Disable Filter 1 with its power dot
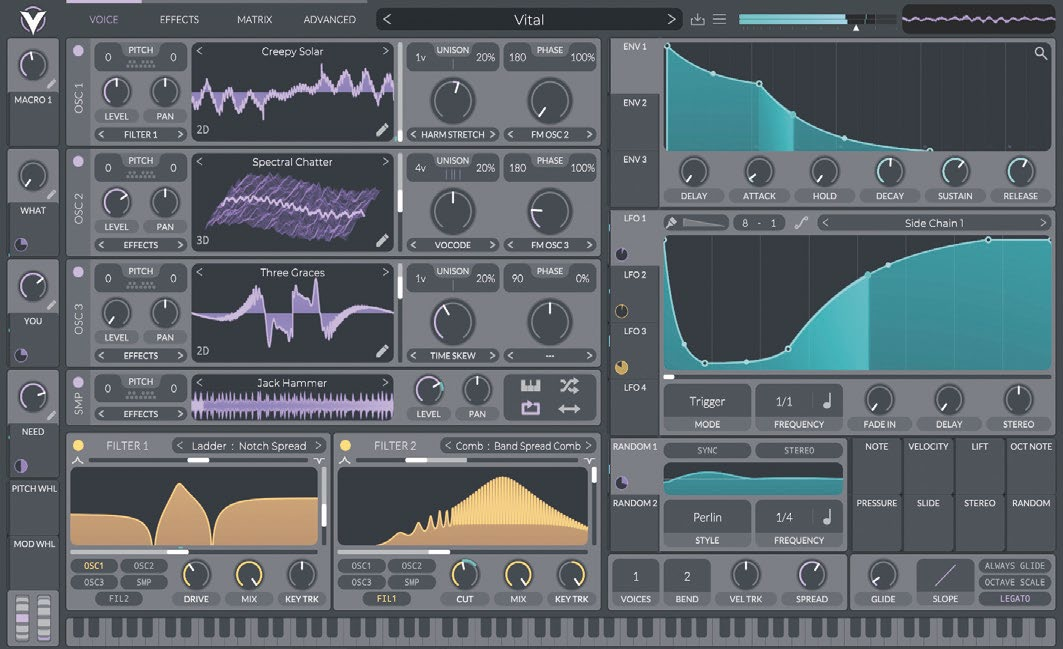The height and width of the screenshot is (649, 1063). coord(78,446)
